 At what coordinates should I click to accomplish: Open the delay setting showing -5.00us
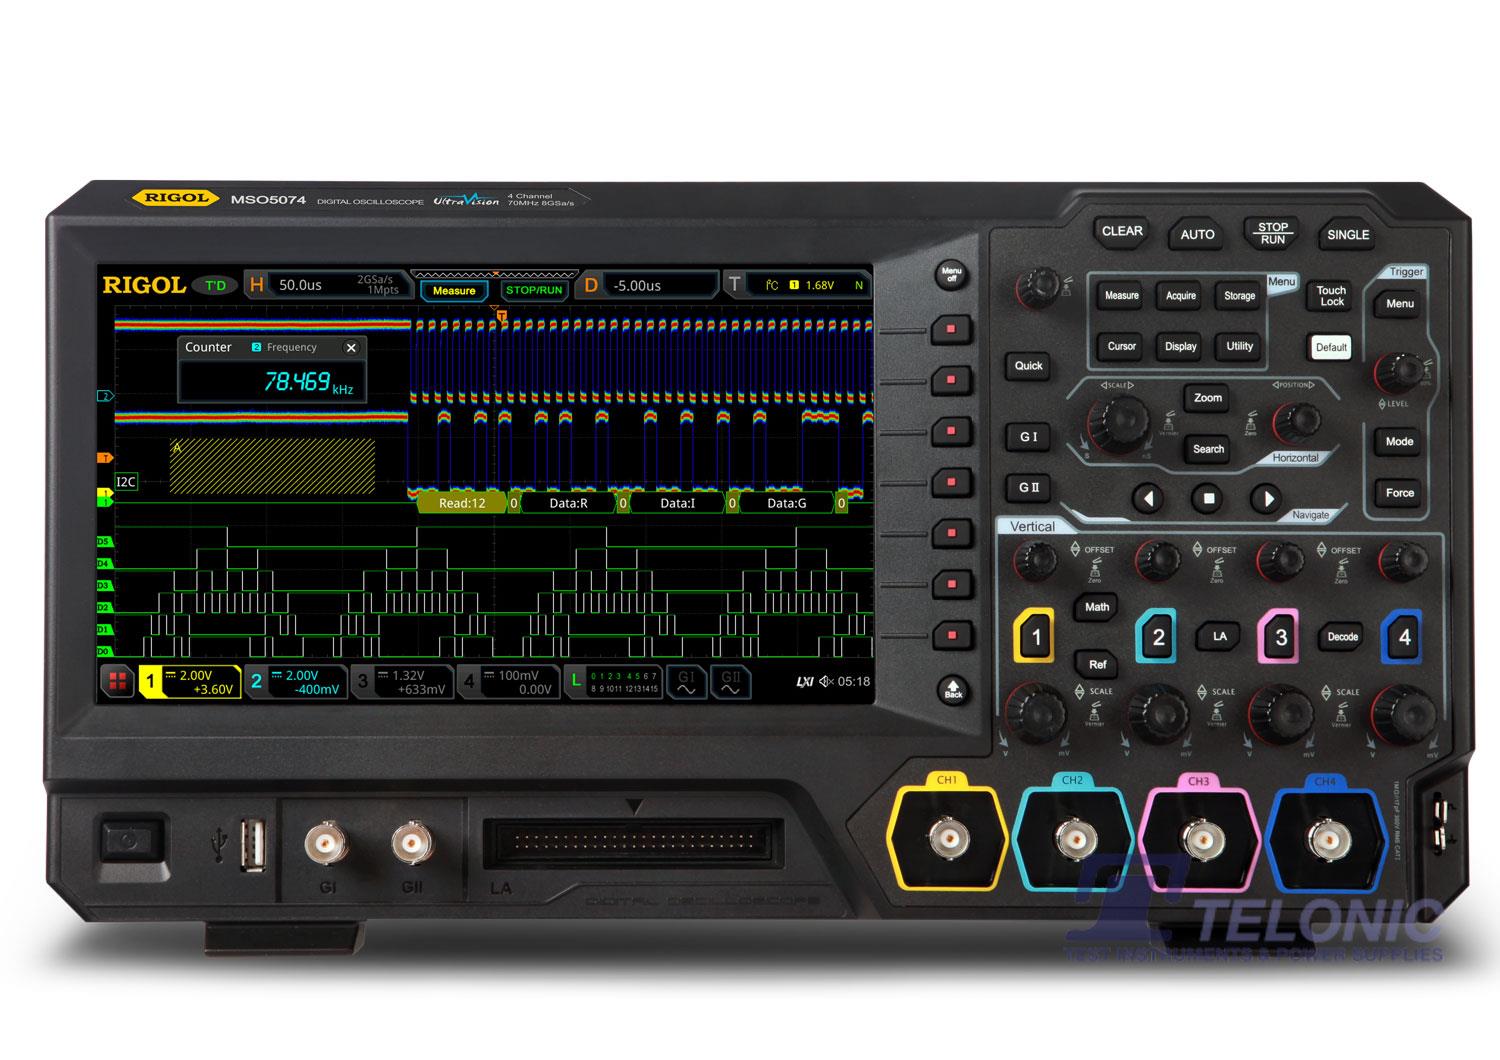[x=648, y=285]
